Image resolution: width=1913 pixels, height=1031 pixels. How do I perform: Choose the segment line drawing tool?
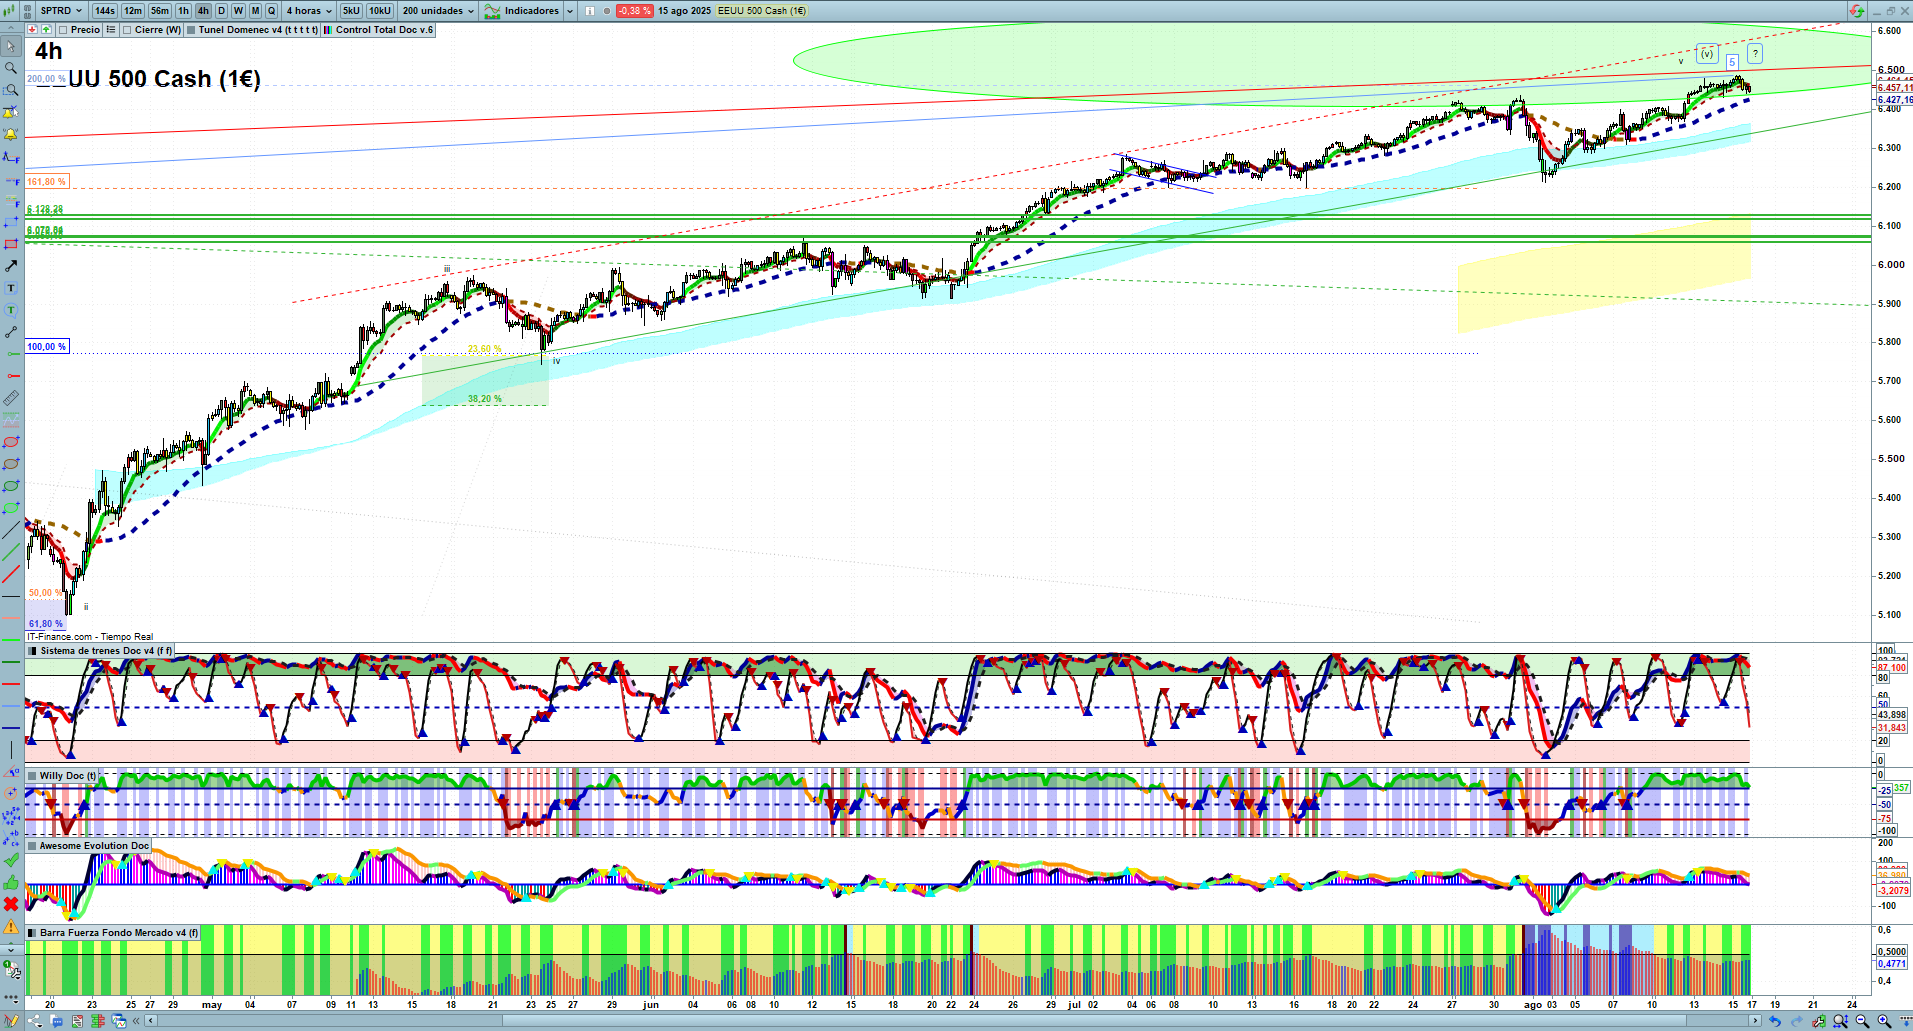tap(11, 332)
